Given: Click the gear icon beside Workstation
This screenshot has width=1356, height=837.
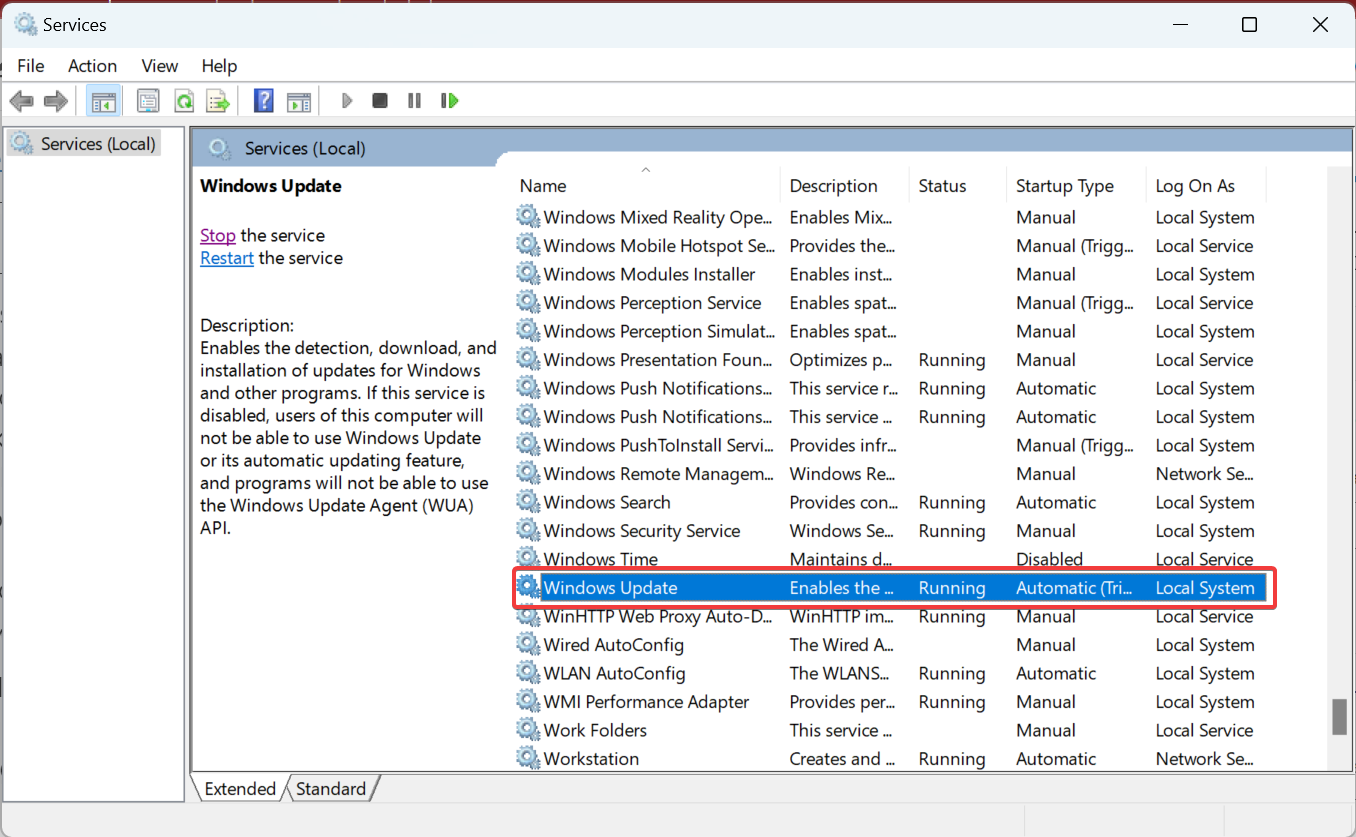Looking at the screenshot, I should click(527, 759).
